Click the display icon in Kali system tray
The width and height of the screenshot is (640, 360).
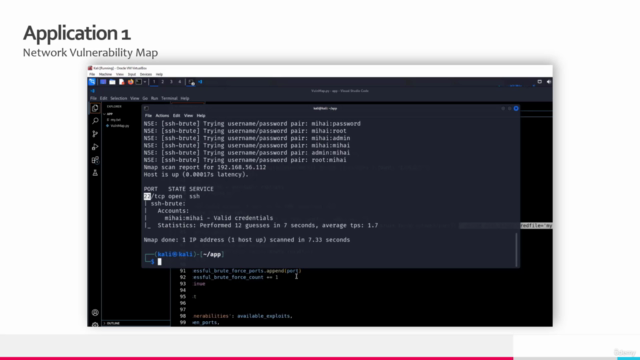pyautogui.click(x=540, y=82)
